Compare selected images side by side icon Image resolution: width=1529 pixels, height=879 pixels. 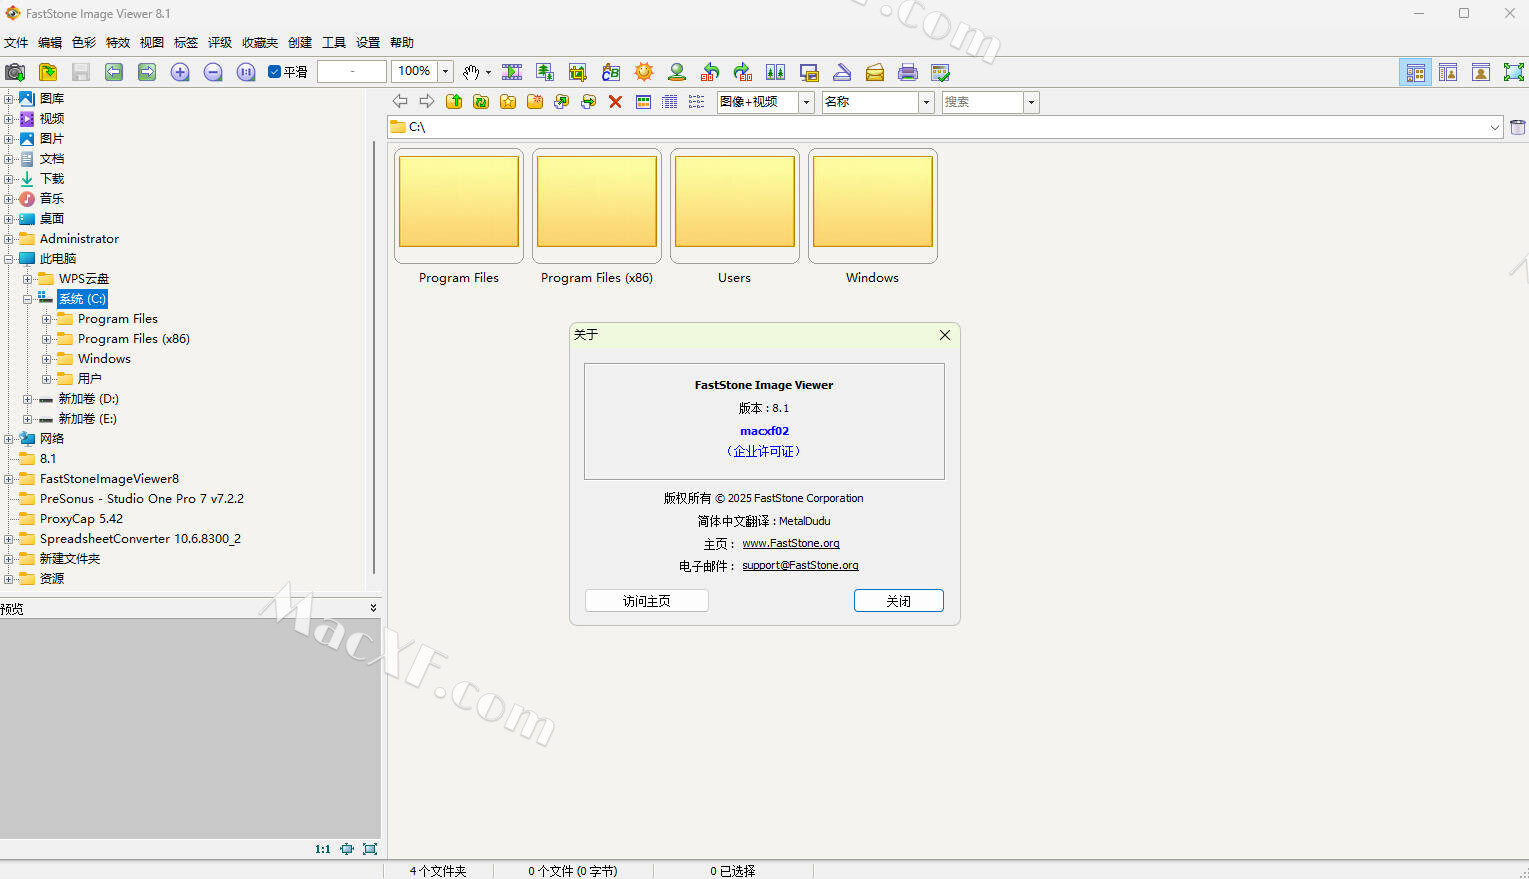(775, 72)
